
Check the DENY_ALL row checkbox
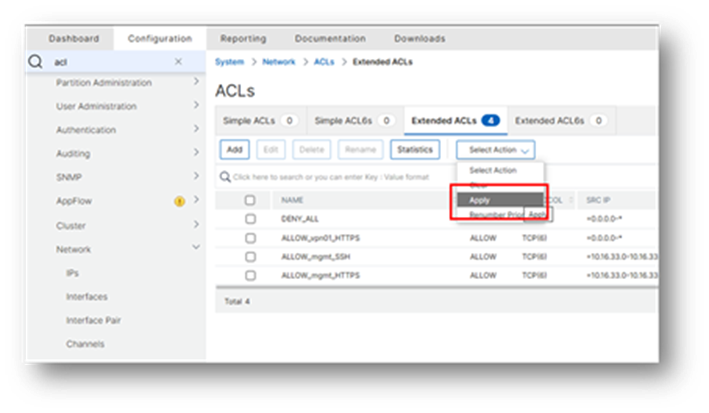pos(250,219)
